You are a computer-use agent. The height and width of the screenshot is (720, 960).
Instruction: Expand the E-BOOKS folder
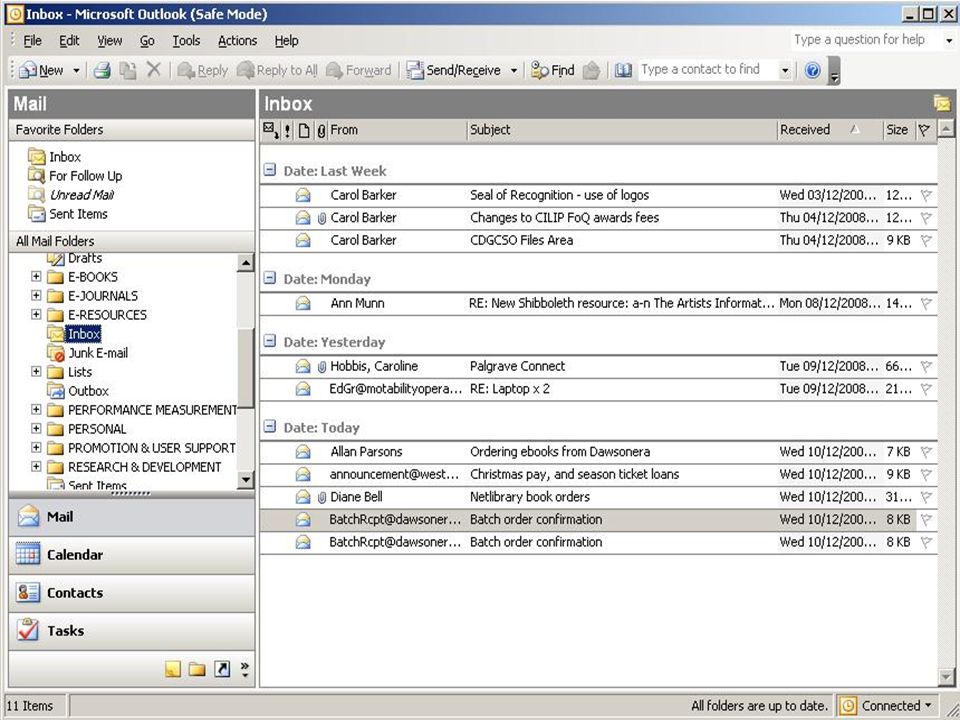tap(36, 277)
